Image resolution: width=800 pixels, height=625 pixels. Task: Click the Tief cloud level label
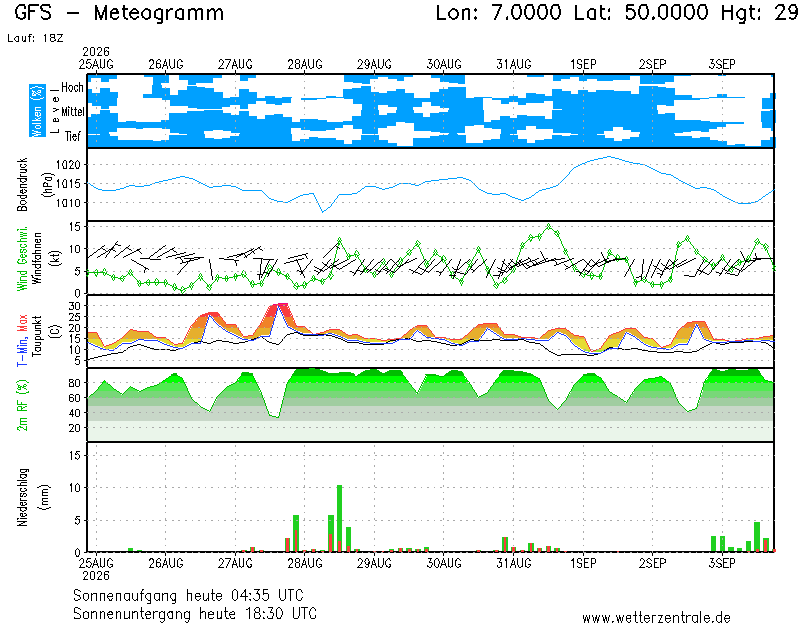(x=72, y=136)
